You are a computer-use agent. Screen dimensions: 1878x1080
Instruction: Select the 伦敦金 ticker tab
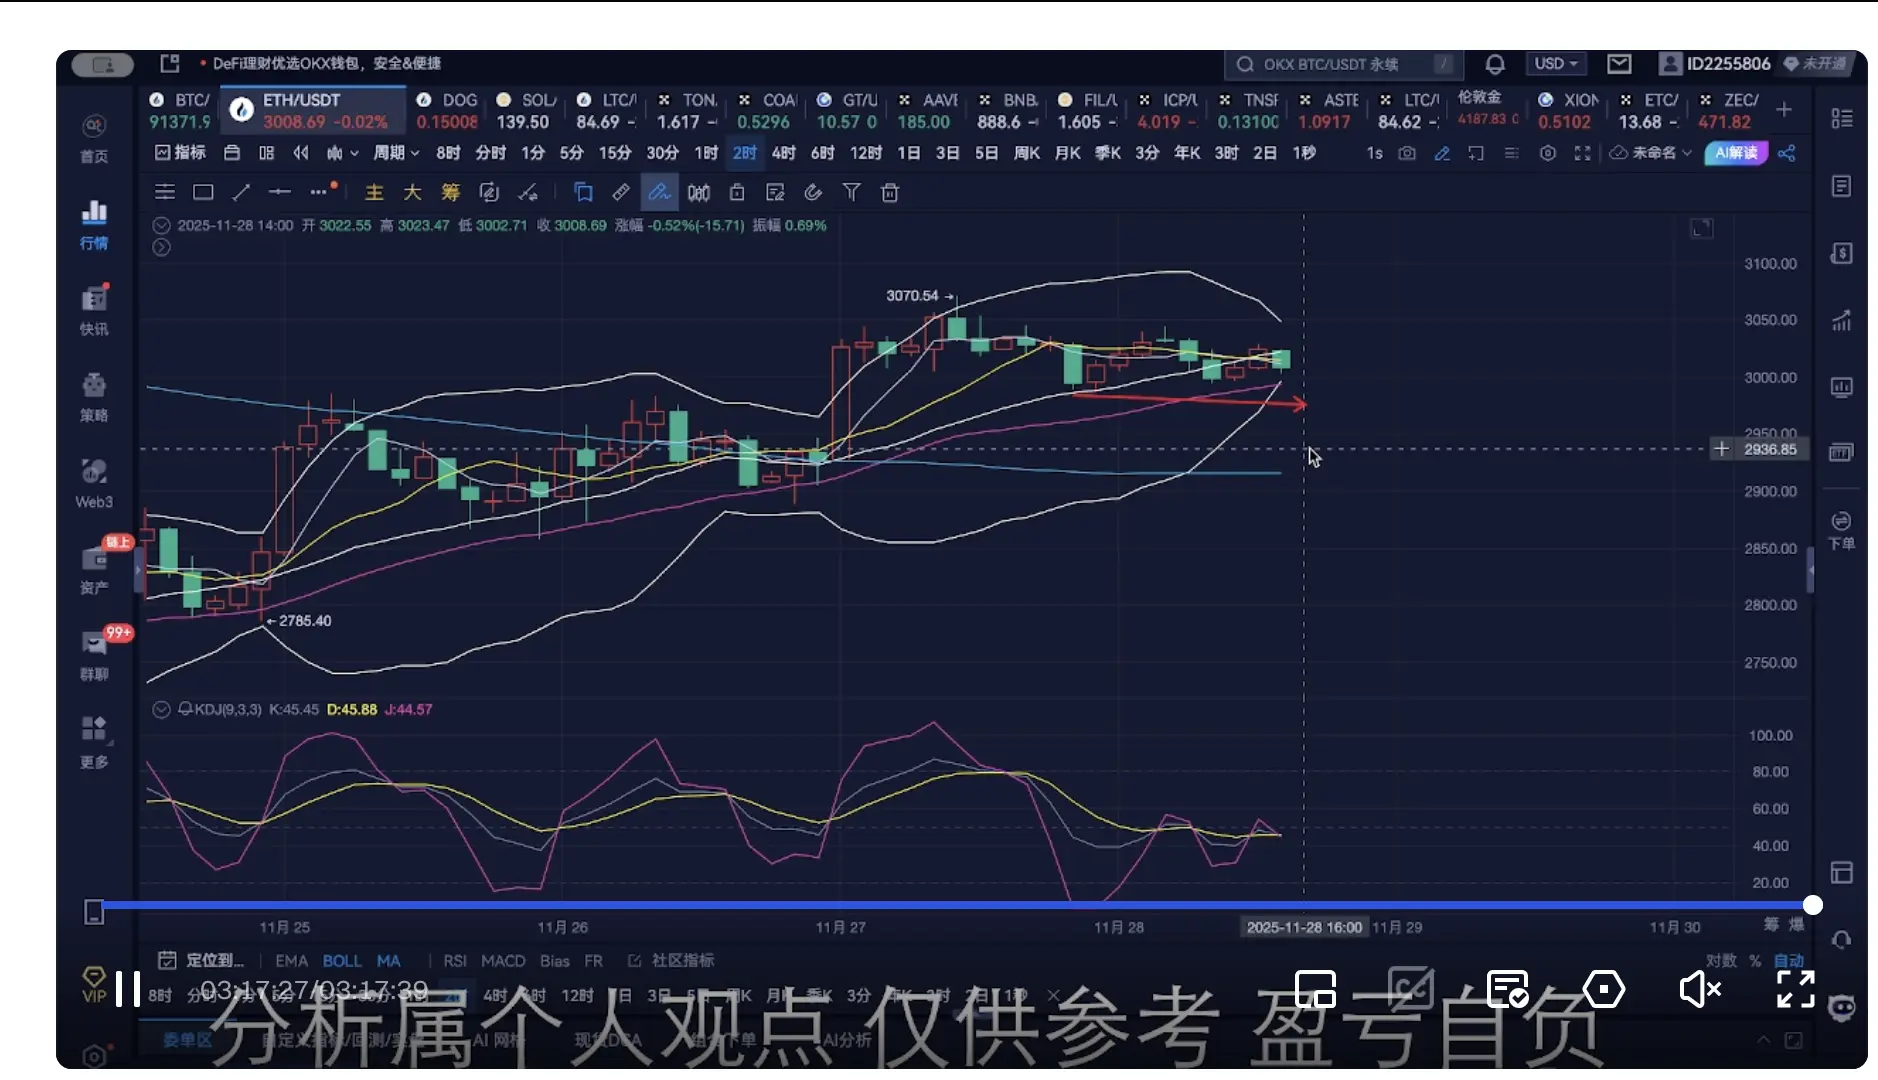(x=1487, y=108)
